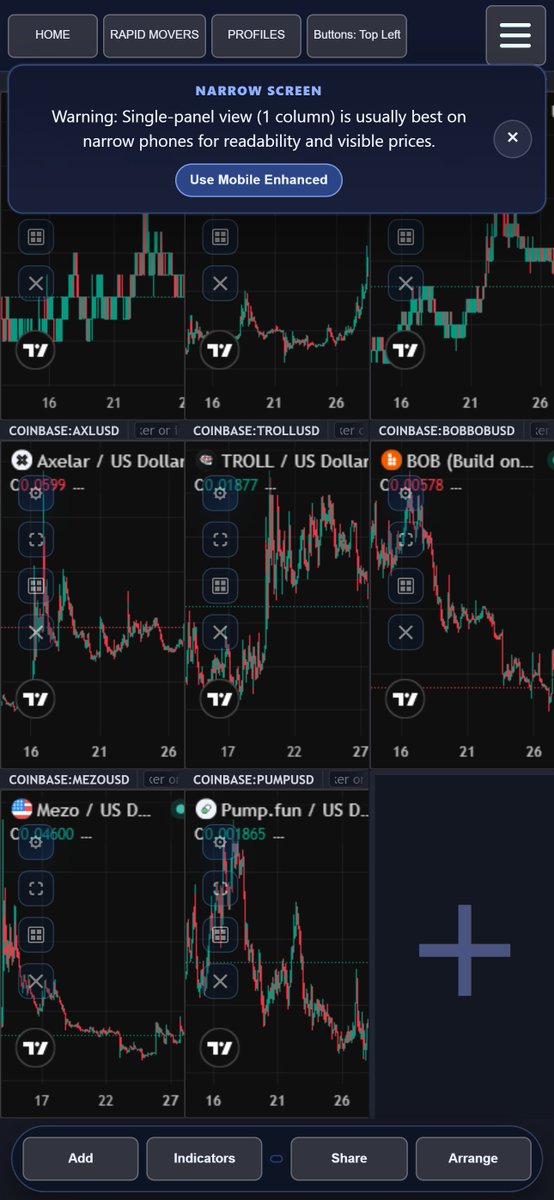Open grid icon on chart above BOBBOBUSD
Viewport: 554px width, 1200px height.
(x=405, y=237)
